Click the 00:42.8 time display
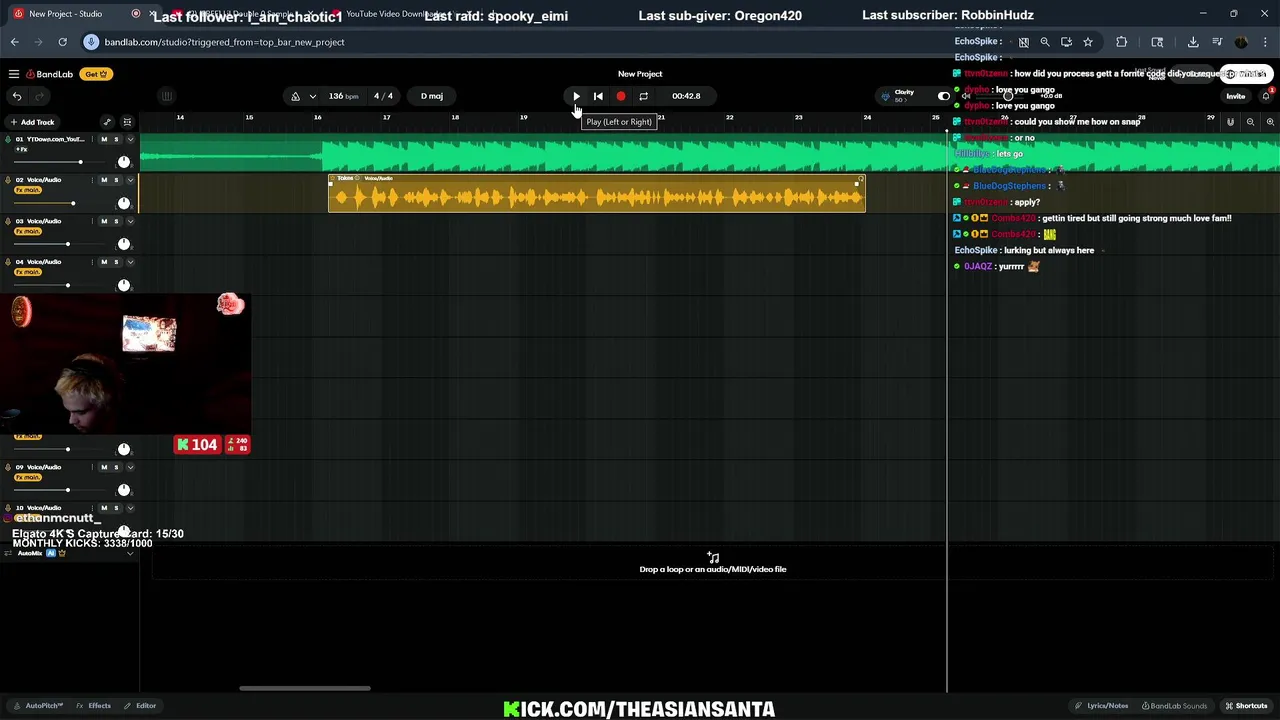Screen dimensions: 1280x720 (x=686, y=96)
